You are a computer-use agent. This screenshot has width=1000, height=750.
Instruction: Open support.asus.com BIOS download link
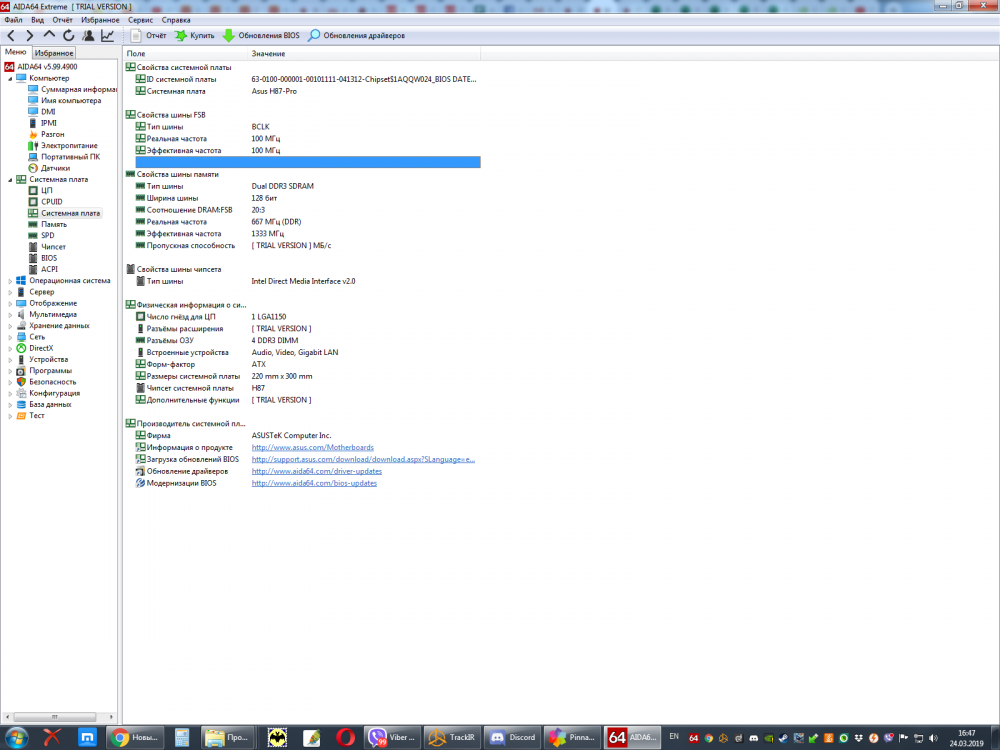[363, 459]
